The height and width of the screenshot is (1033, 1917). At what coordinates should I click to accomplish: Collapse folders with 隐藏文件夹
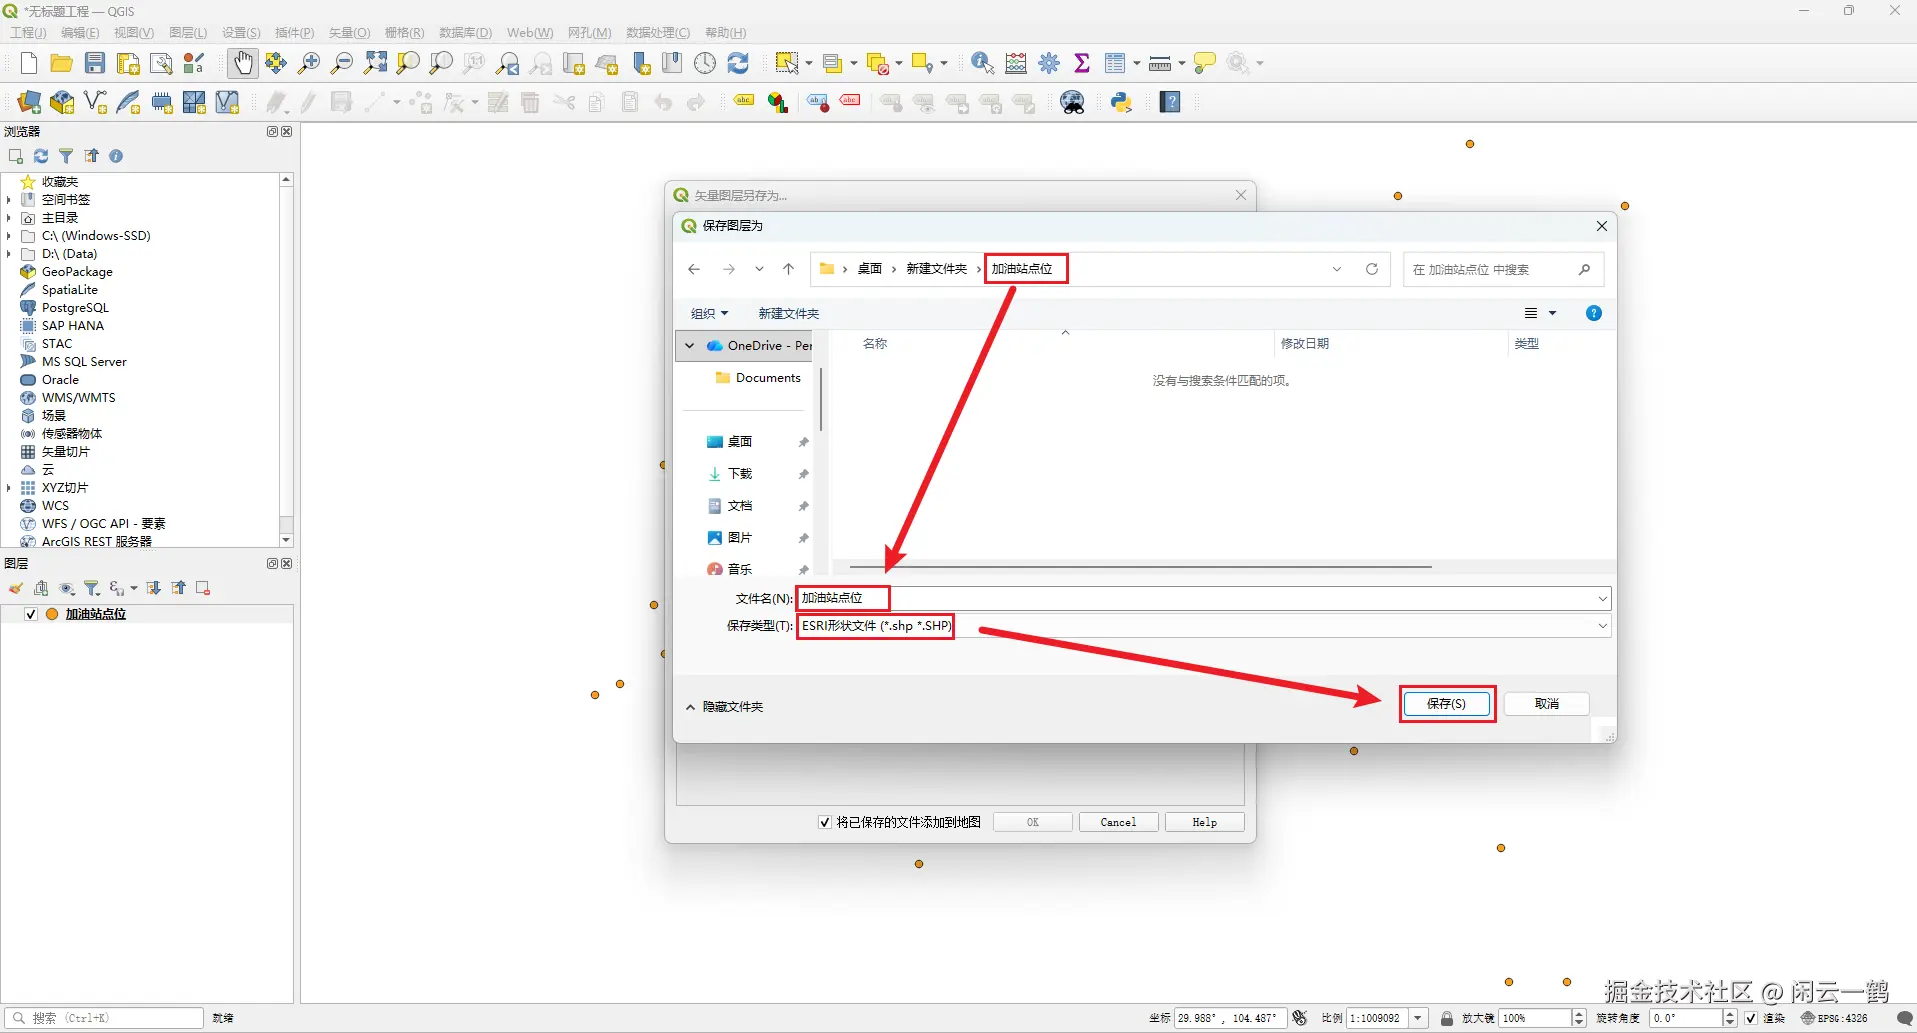725,707
